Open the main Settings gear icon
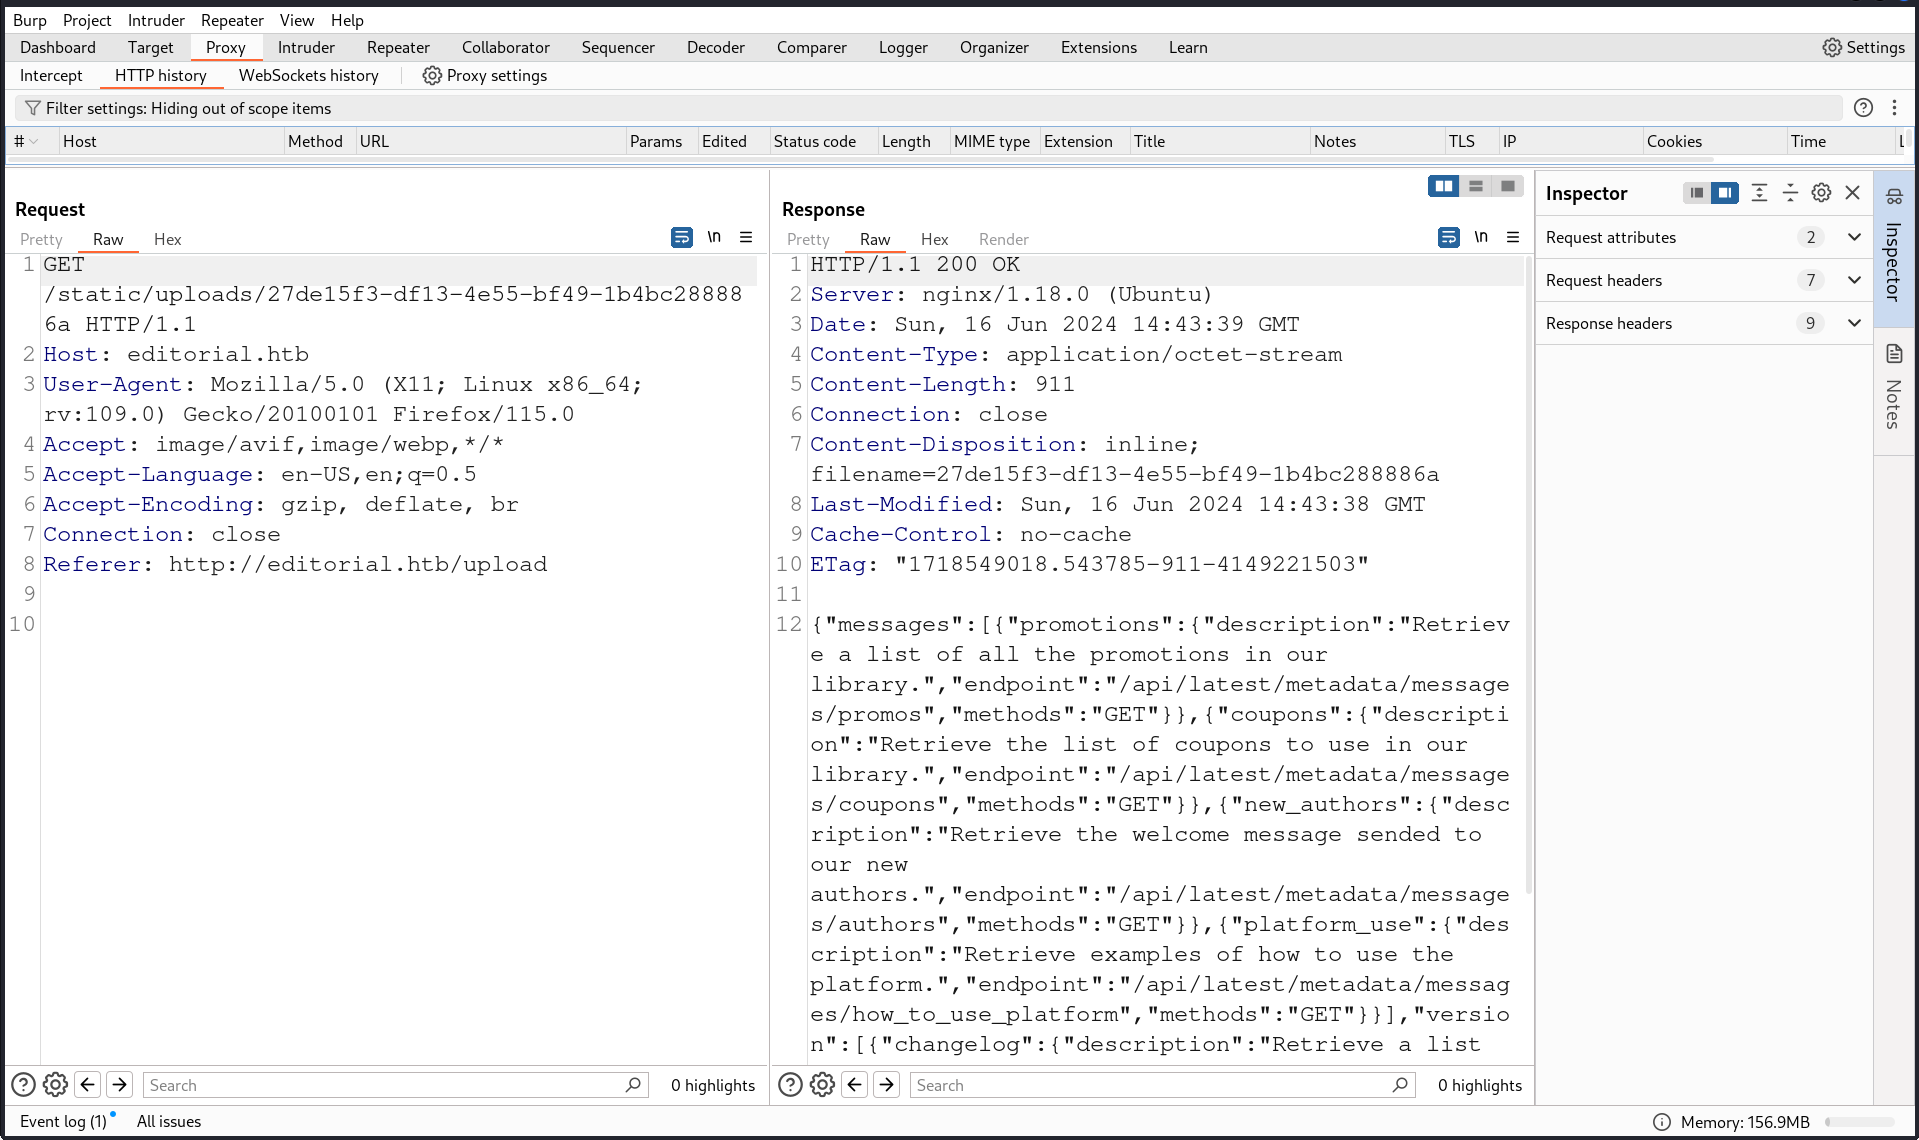The image size is (1919, 1140). [x=1832, y=47]
